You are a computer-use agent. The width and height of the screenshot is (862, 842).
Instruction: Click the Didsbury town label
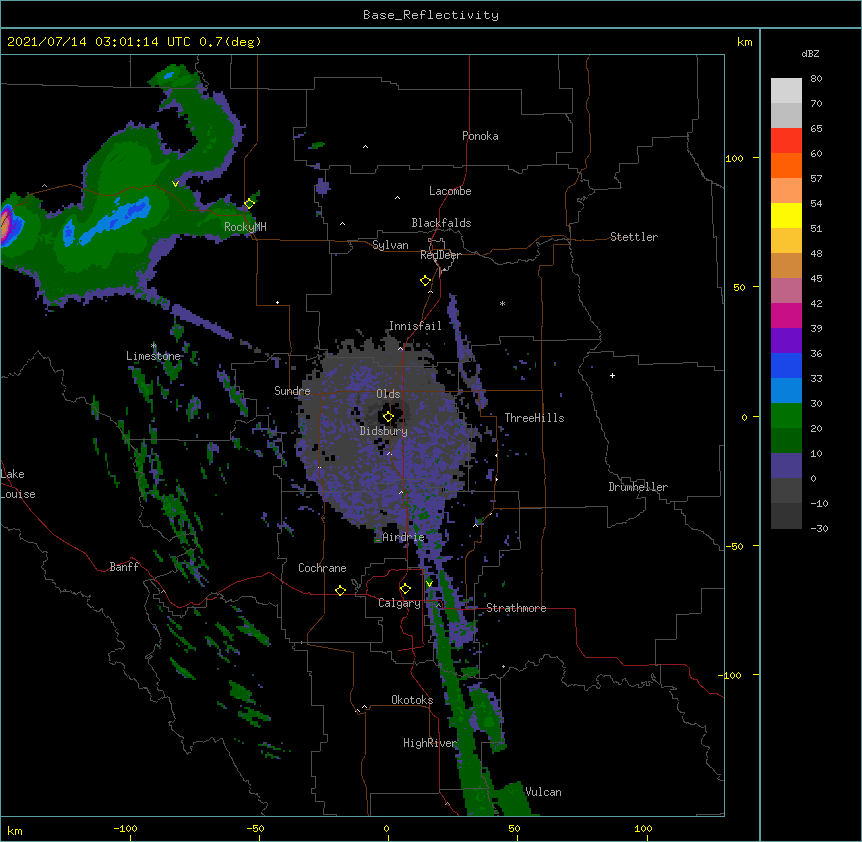pos(384,431)
